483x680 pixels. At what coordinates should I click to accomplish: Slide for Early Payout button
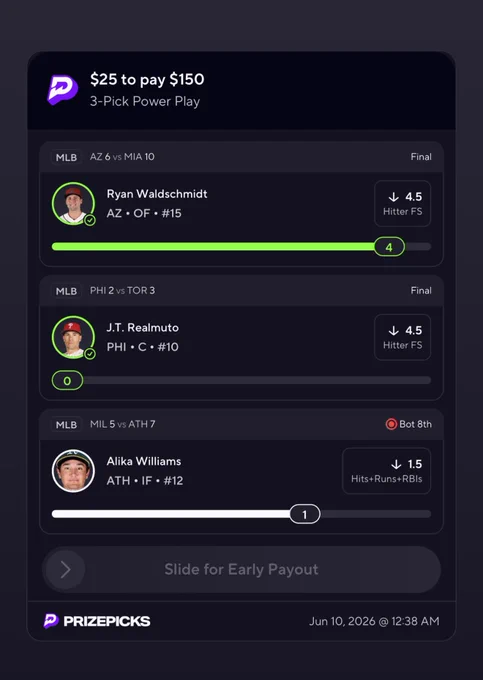[242, 569]
